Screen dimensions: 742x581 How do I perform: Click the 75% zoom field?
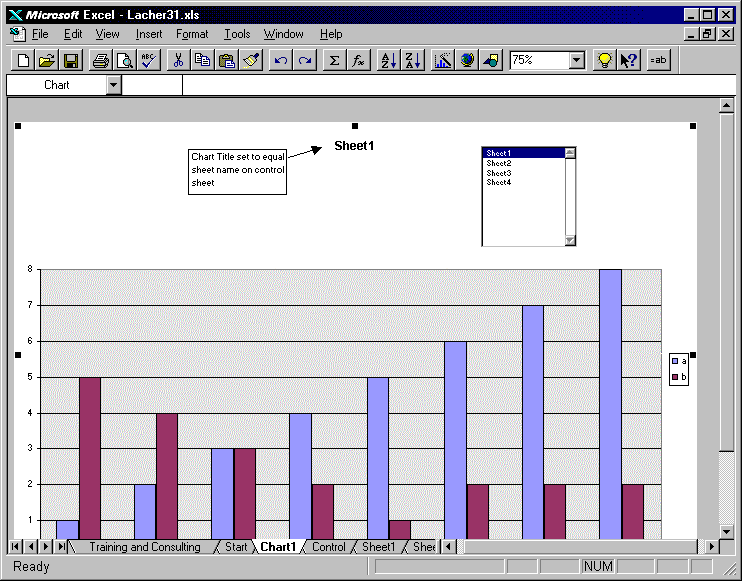tap(539, 60)
